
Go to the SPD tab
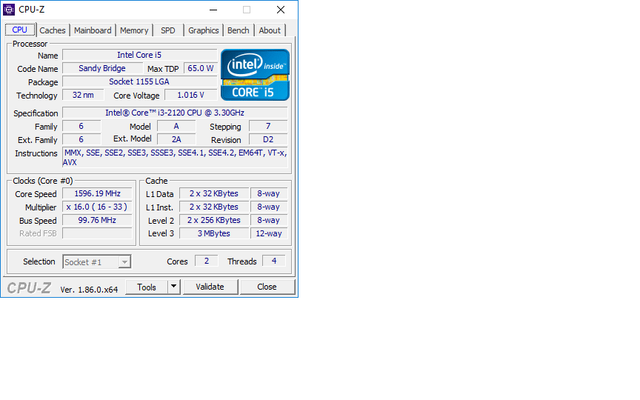[168, 31]
